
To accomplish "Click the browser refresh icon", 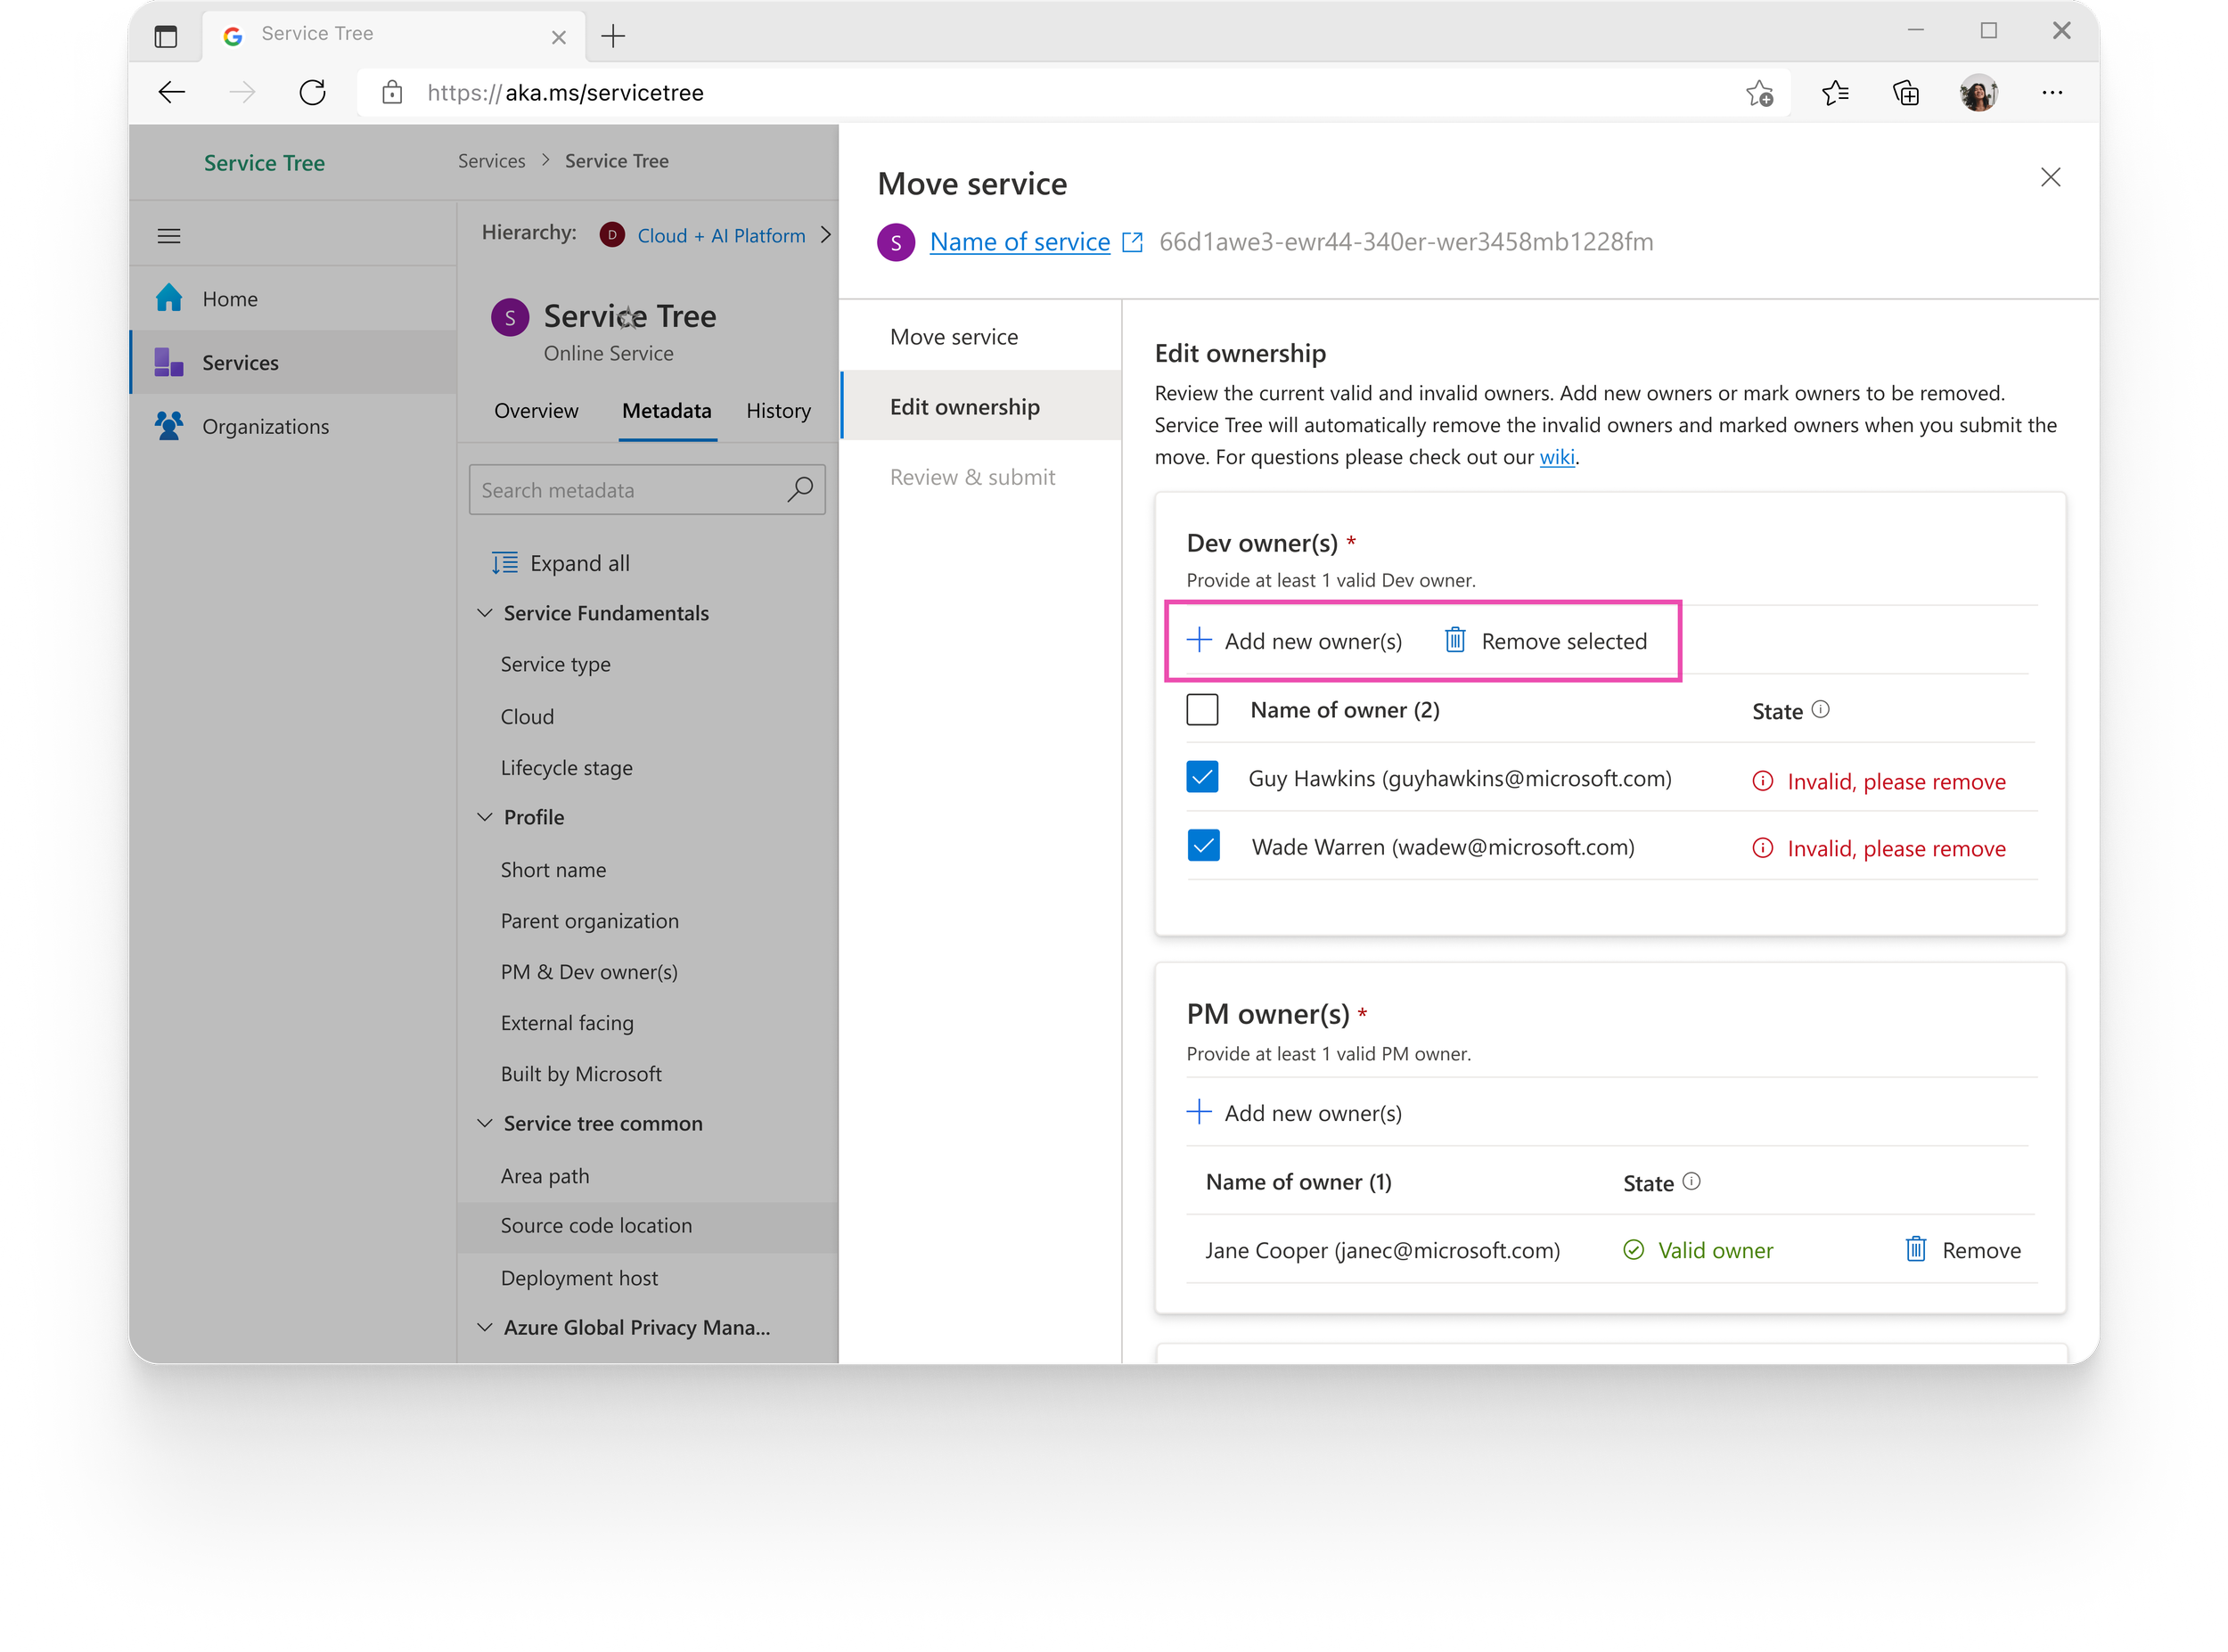I will point(313,93).
